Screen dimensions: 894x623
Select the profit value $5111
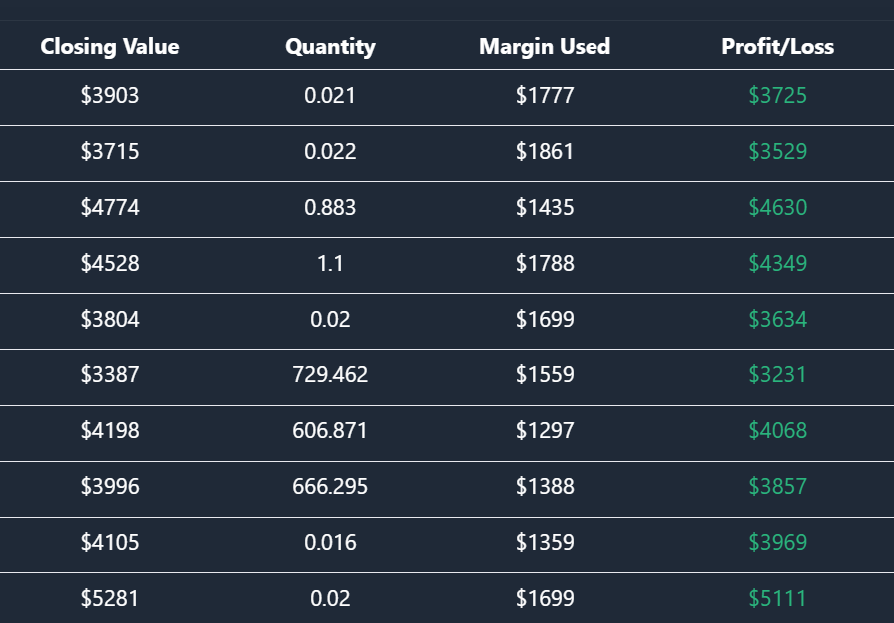(777, 599)
